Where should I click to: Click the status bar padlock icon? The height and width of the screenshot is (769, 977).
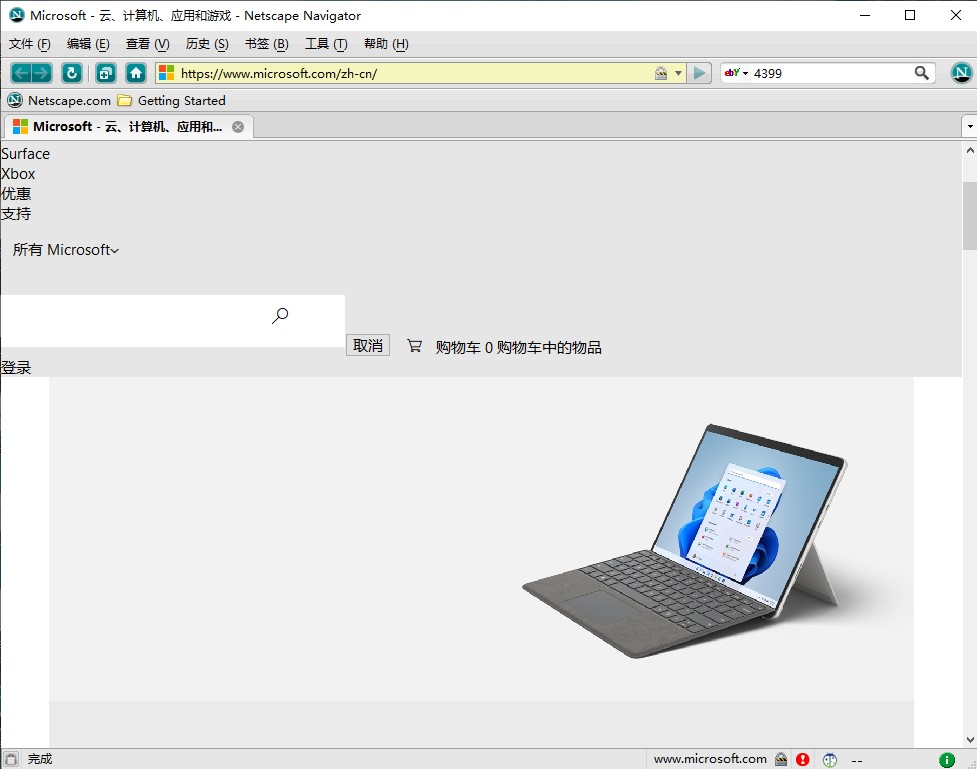click(x=781, y=759)
